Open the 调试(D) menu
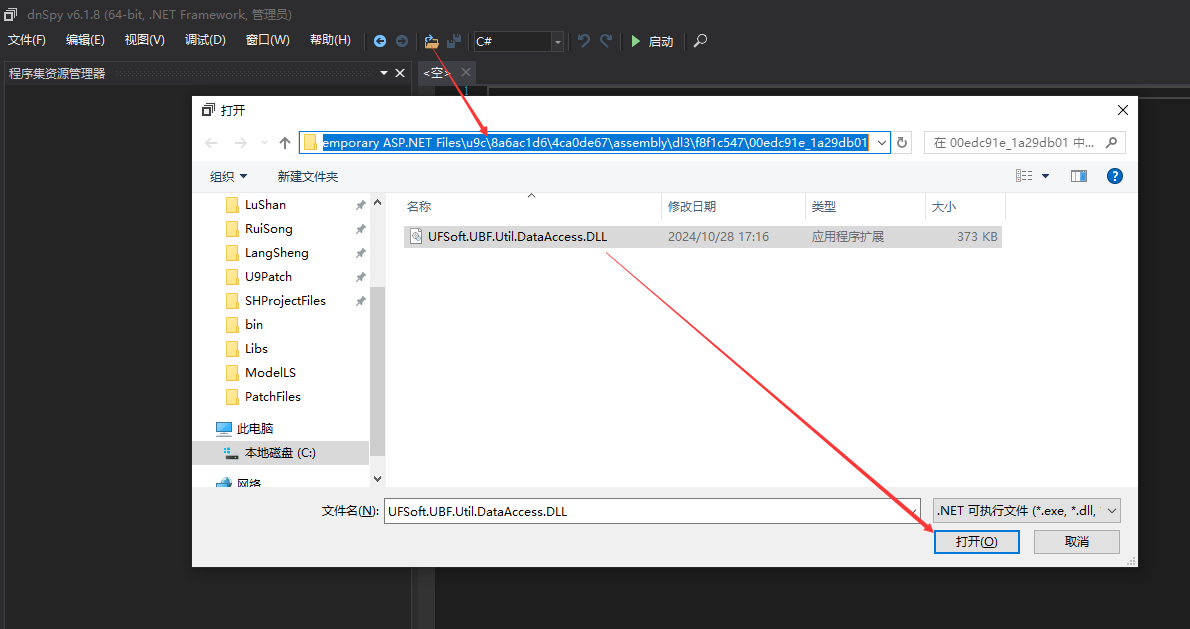1190x629 pixels. 205,40
